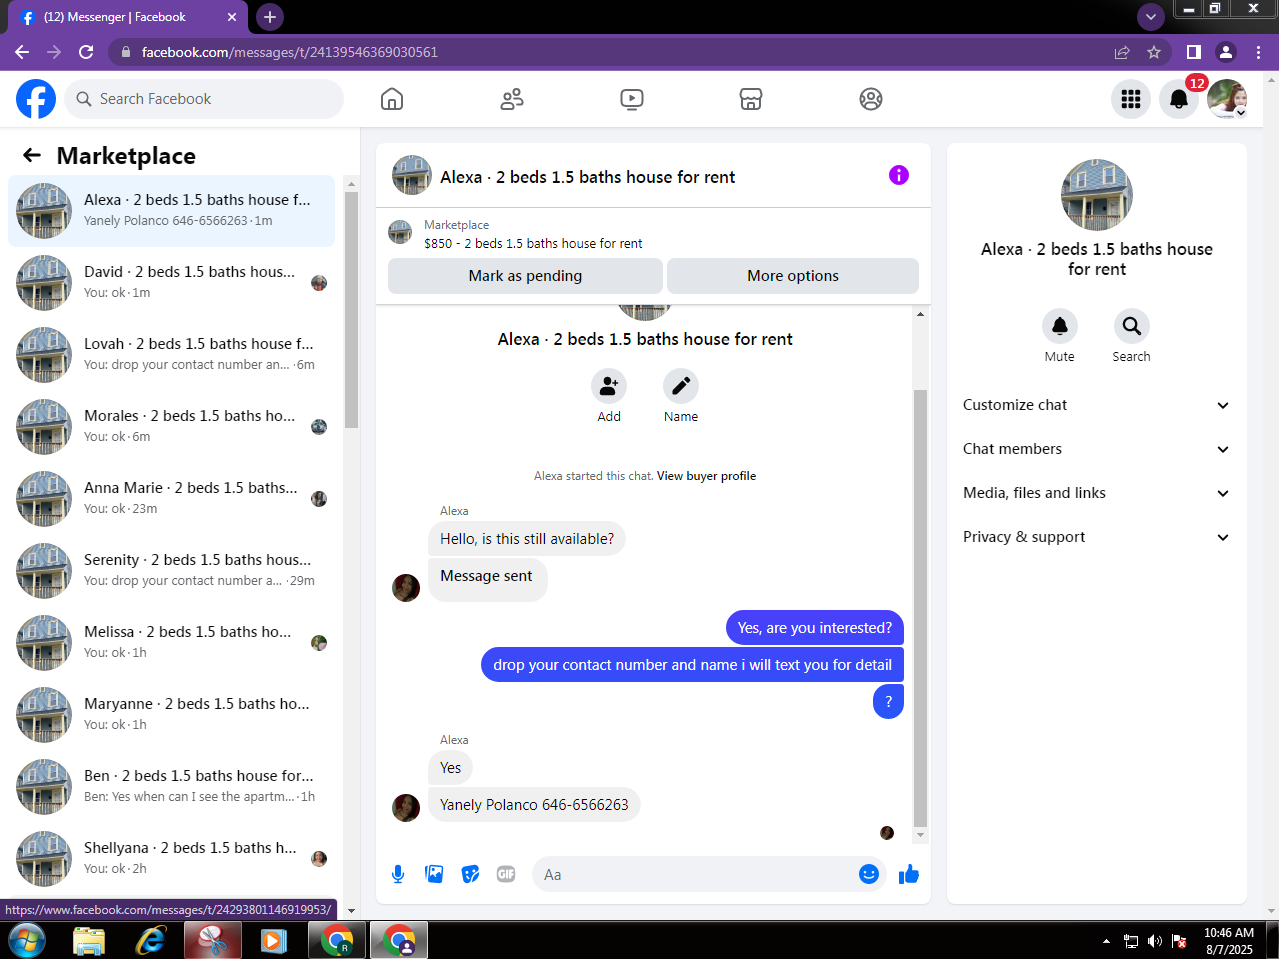Select the 'Hello, is this still available?' message

tap(527, 539)
